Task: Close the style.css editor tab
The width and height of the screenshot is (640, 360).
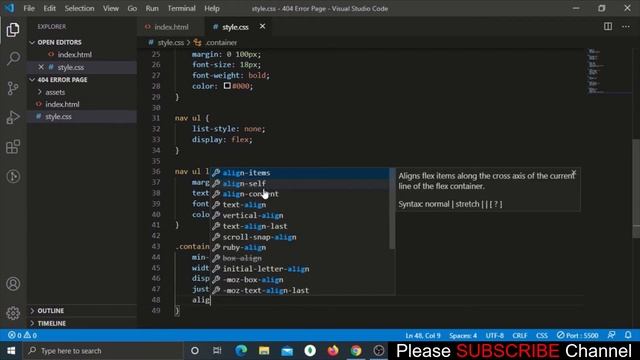Action: (262, 27)
